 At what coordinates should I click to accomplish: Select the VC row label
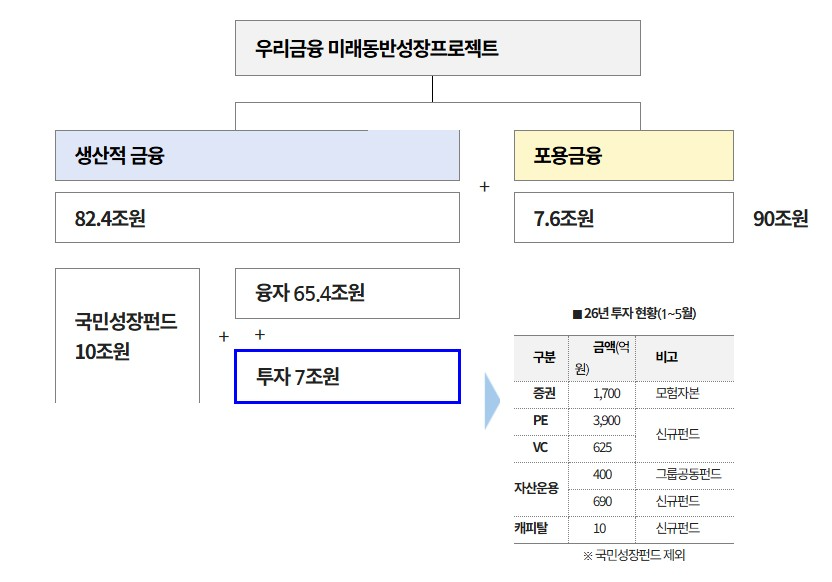pyautogui.click(x=540, y=447)
